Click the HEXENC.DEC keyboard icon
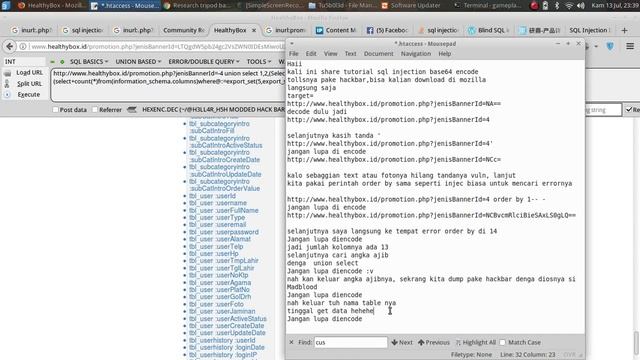The image size is (640, 360). (x=131, y=109)
